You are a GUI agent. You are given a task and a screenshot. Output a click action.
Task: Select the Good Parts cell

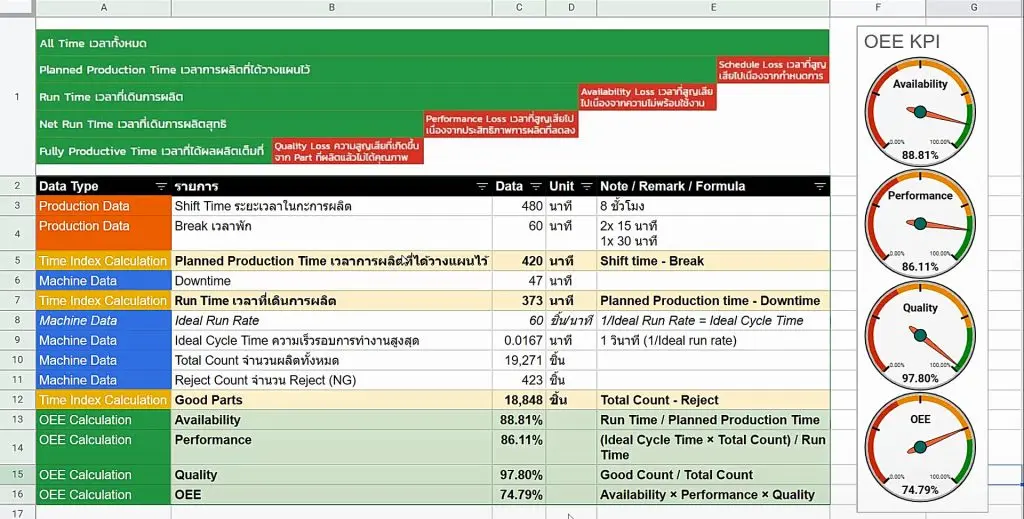332,400
